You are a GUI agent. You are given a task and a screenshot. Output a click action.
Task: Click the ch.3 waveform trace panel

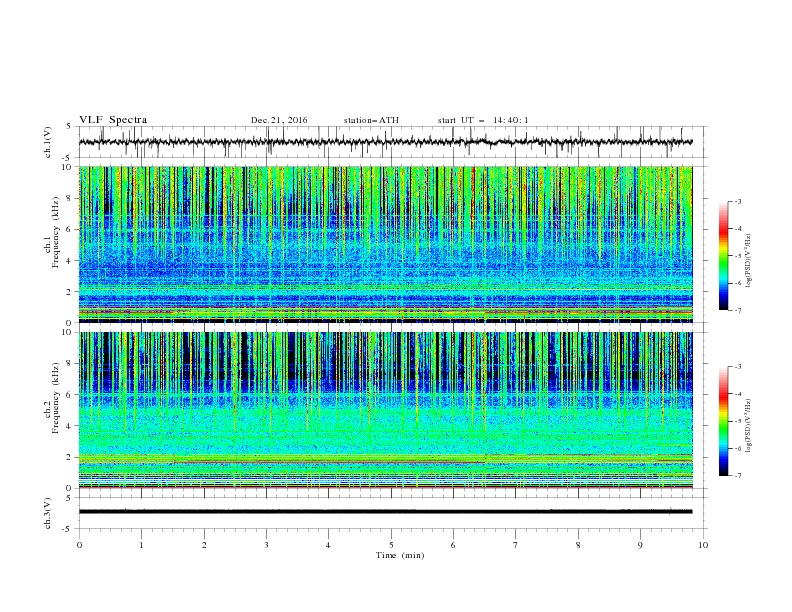[392, 513]
